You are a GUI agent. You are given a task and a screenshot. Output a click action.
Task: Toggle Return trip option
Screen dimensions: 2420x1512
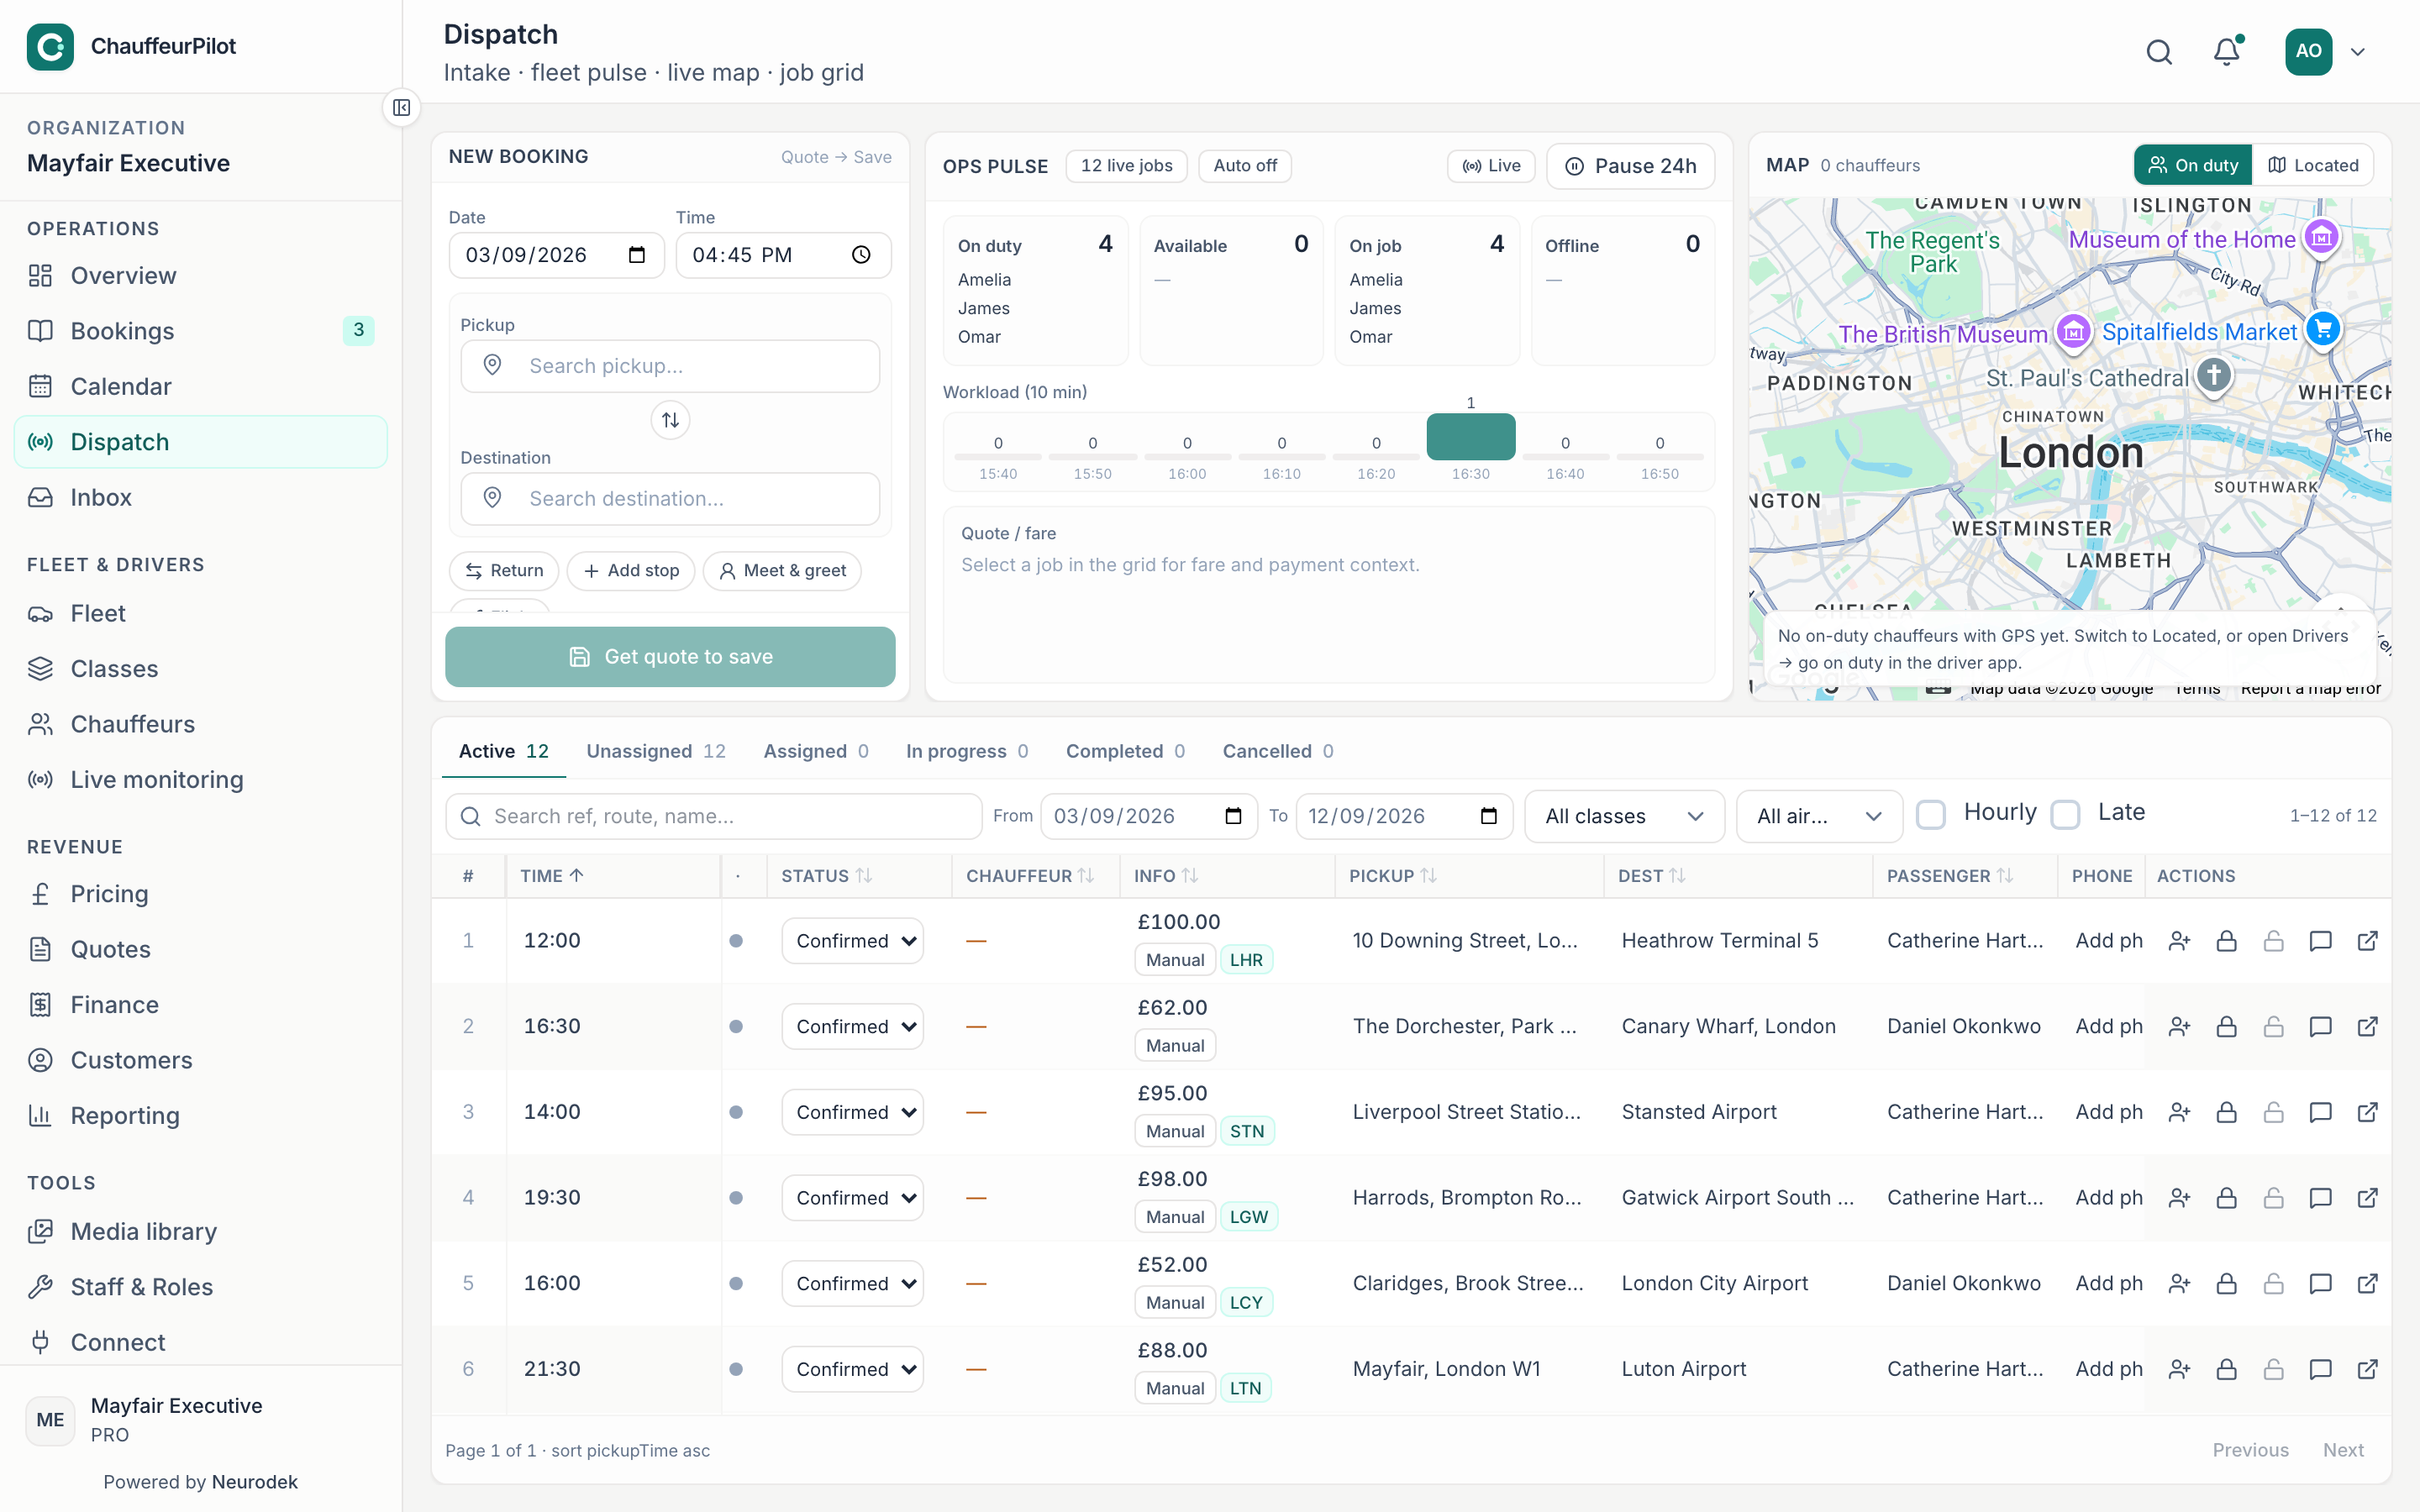point(504,571)
